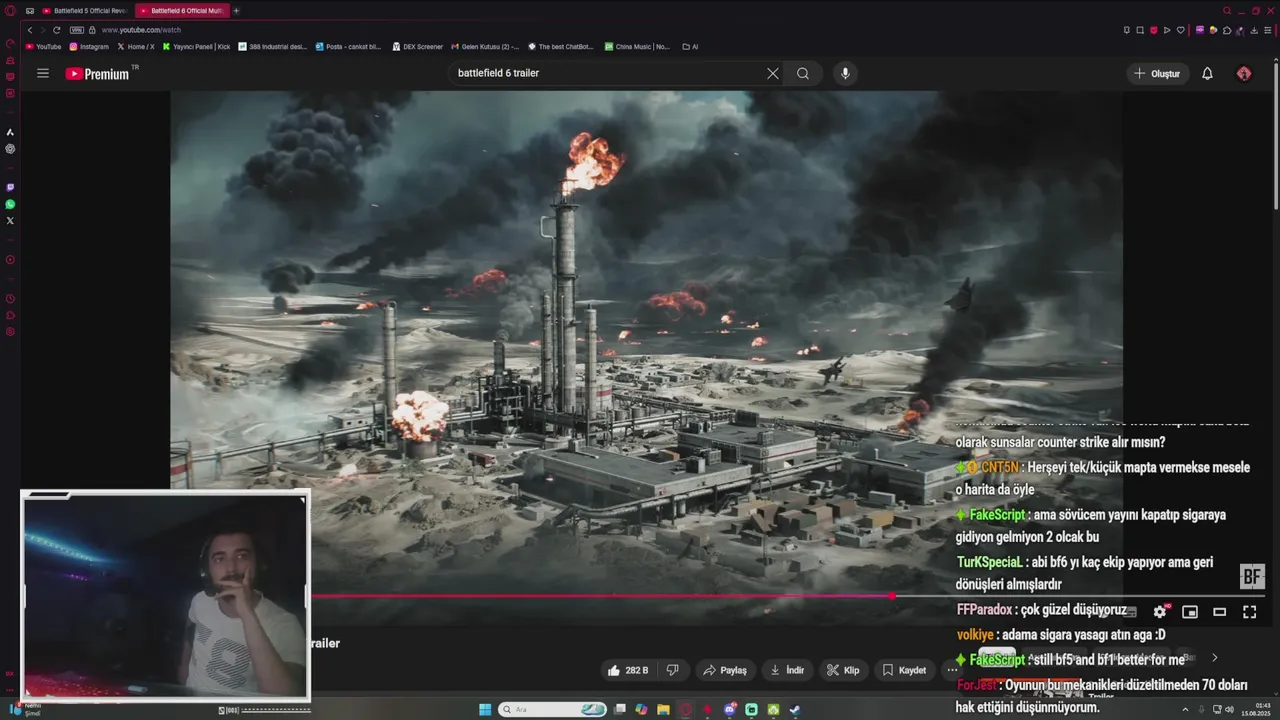Switch to theater mode icon
The height and width of the screenshot is (720, 1280).
tap(1220, 612)
